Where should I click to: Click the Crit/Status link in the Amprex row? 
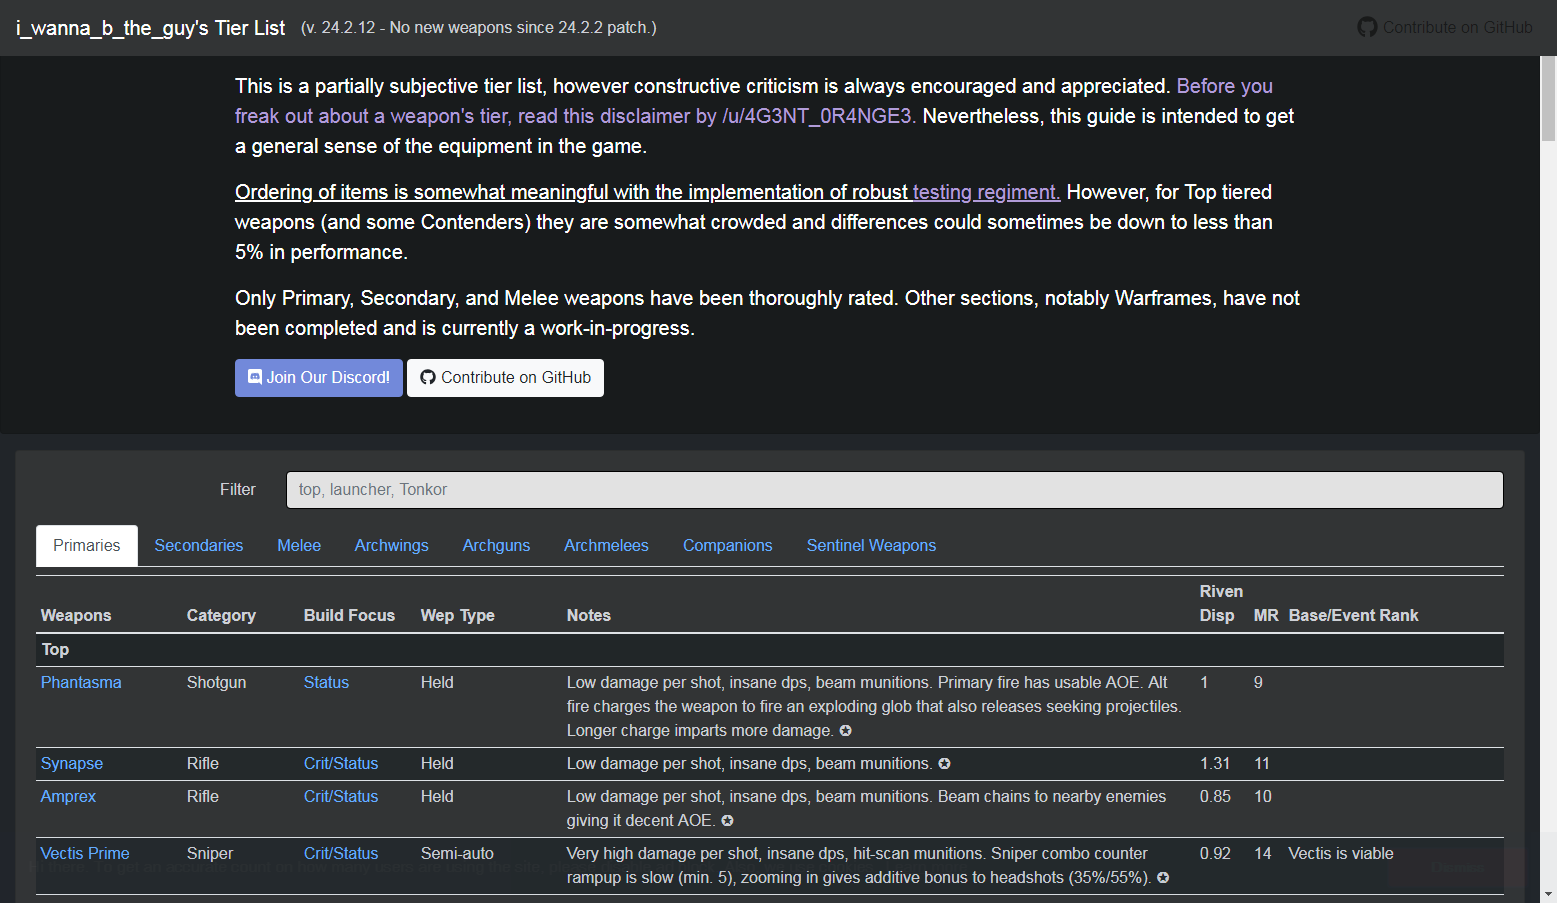click(x=341, y=797)
